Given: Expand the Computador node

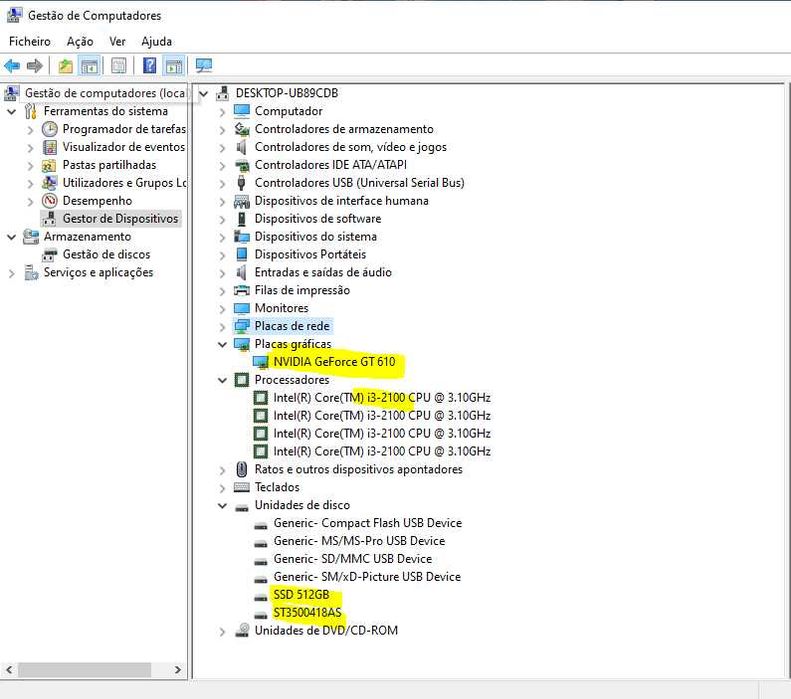Looking at the screenshot, I should 222,111.
